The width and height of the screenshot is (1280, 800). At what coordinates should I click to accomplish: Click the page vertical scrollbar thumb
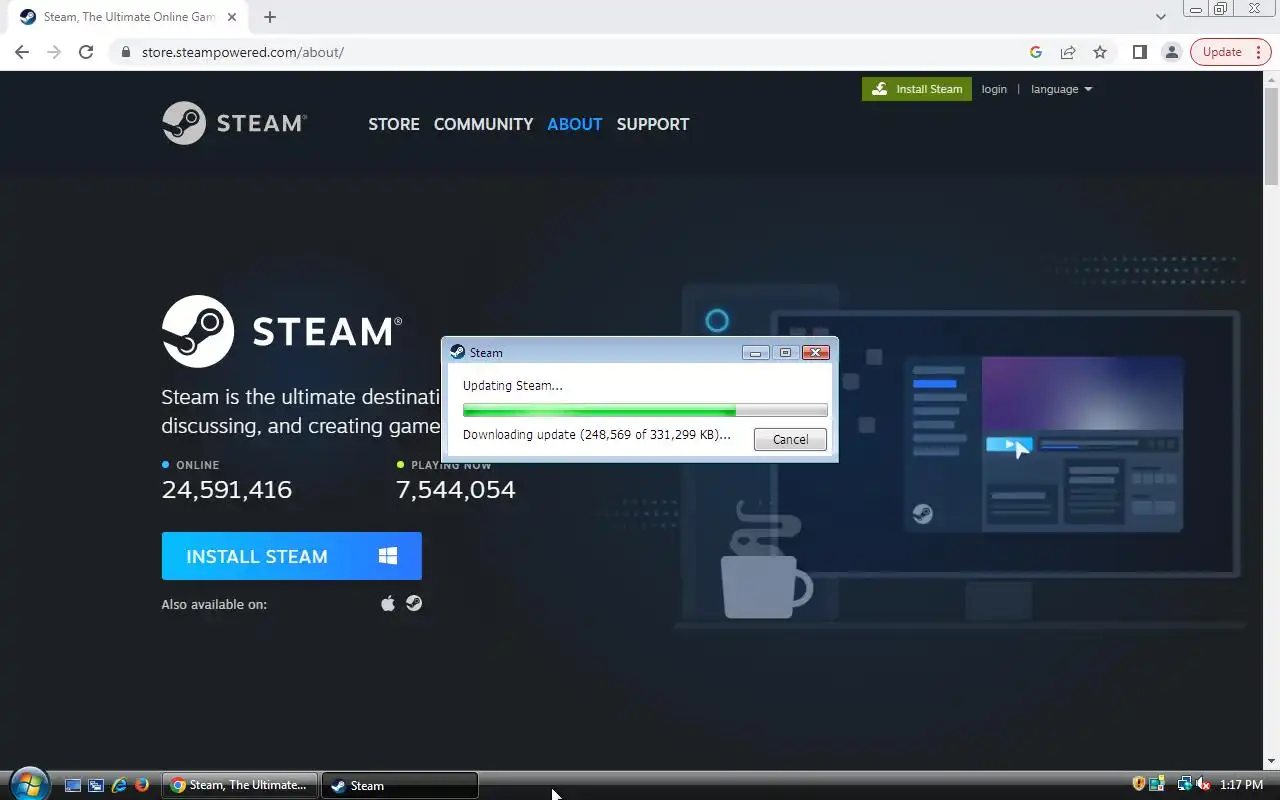pyautogui.click(x=1271, y=135)
